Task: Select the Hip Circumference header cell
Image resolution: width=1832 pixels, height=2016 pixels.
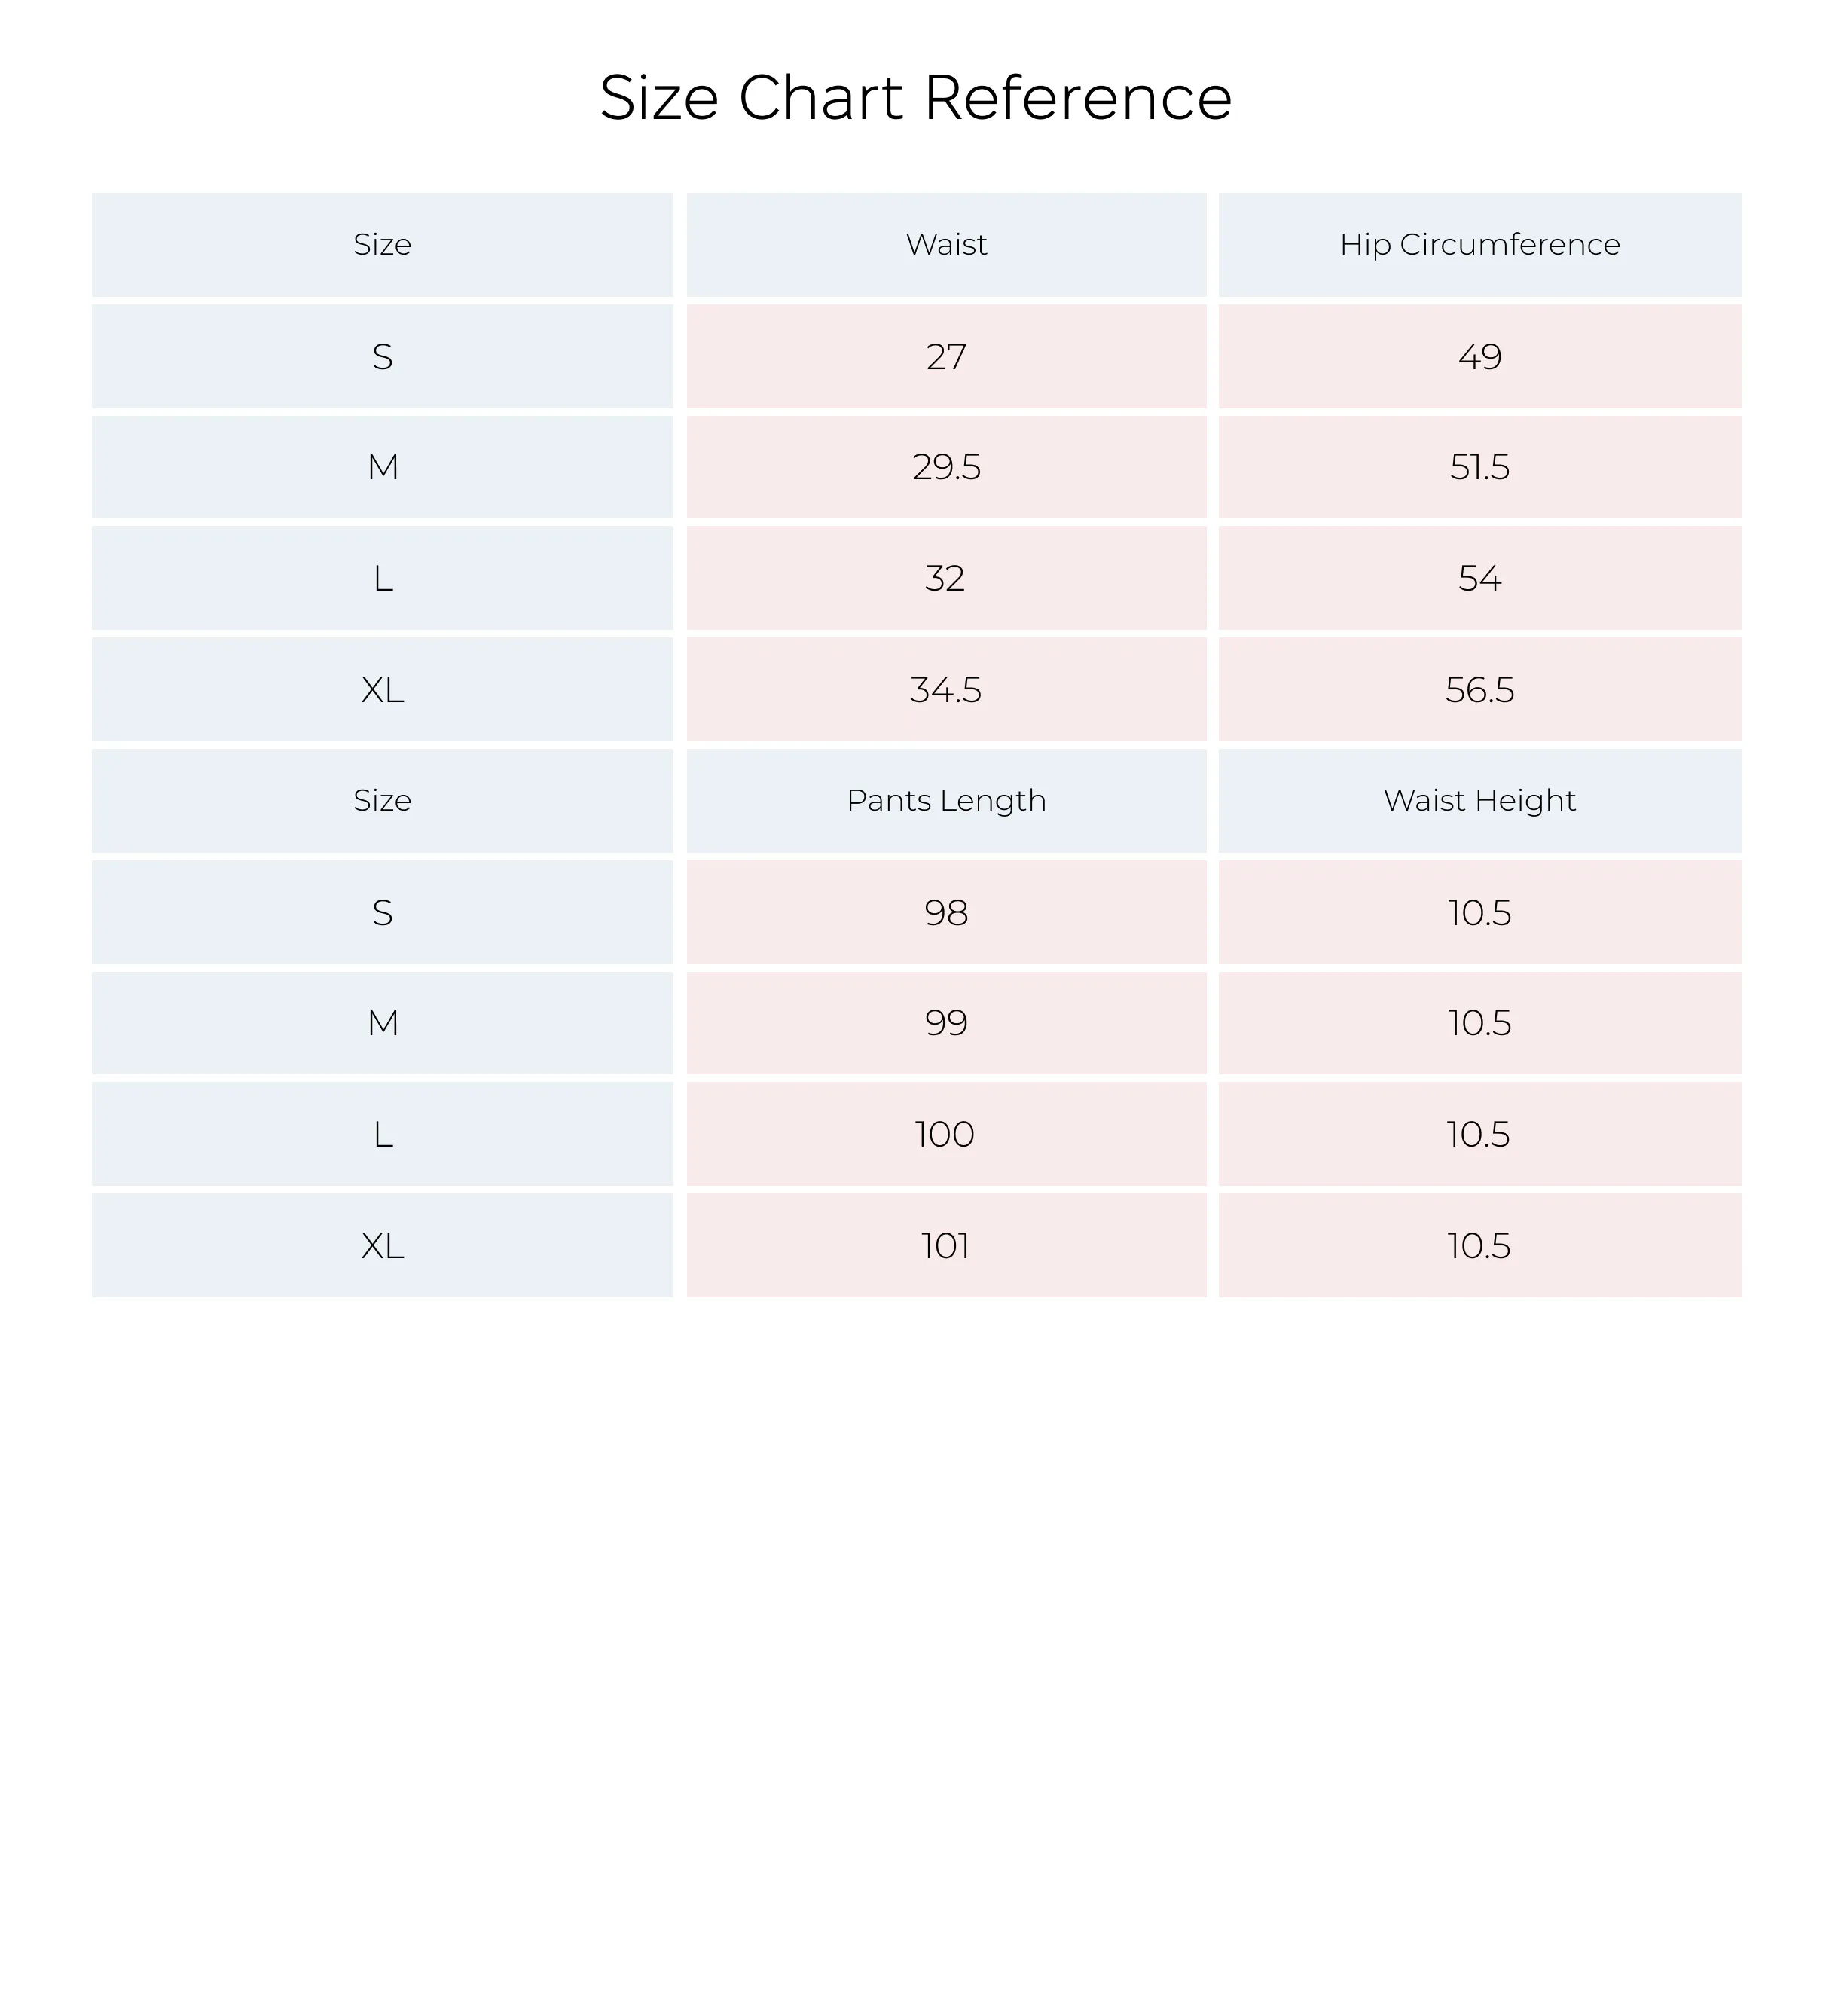Action: click(1479, 245)
